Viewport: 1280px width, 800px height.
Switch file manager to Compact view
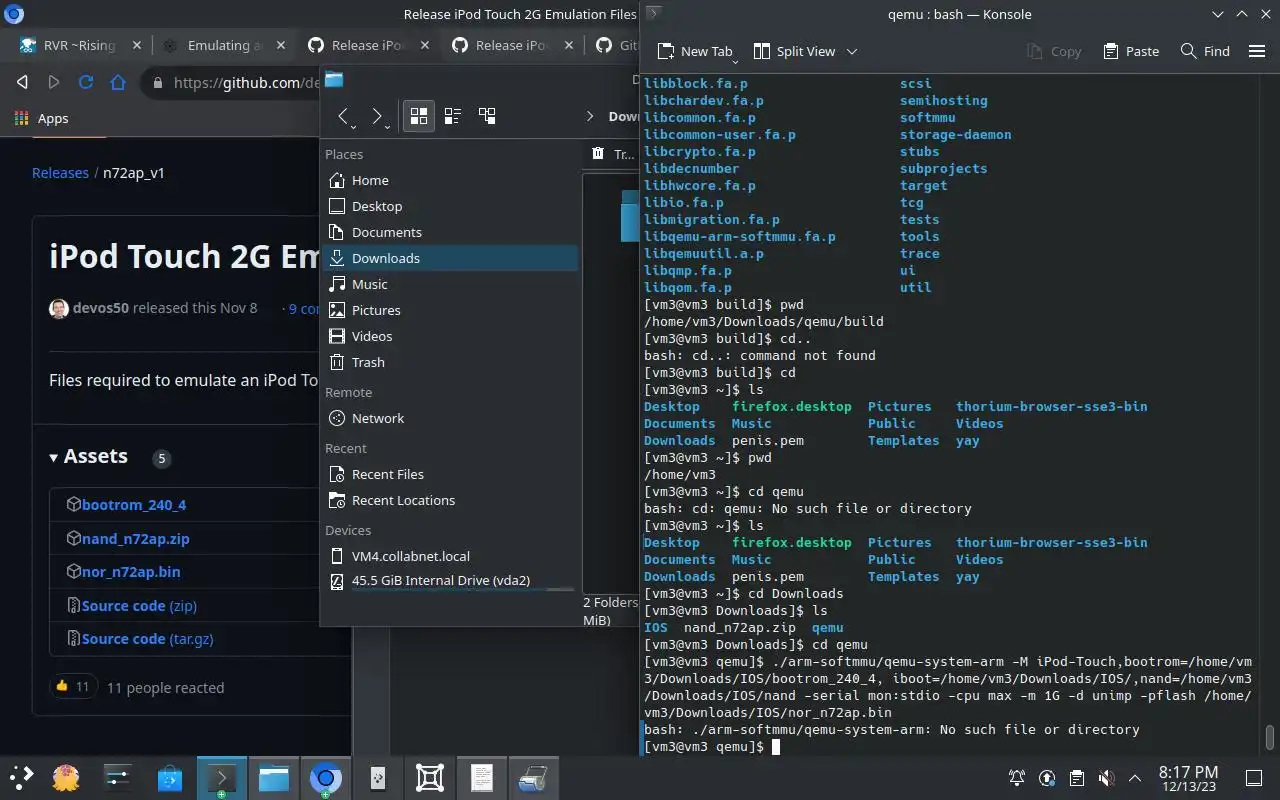(x=452, y=116)
